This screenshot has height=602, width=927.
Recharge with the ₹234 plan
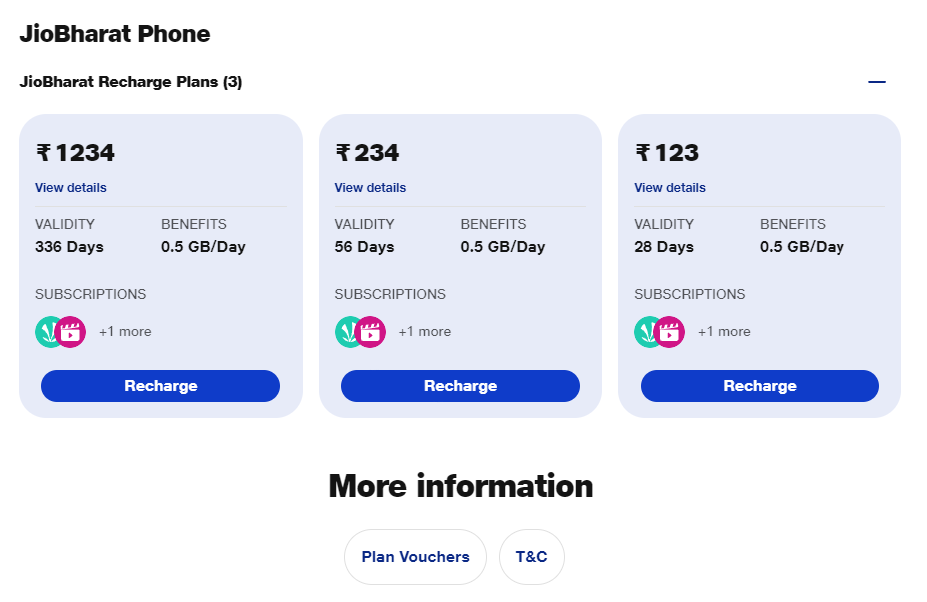point(460,386)
